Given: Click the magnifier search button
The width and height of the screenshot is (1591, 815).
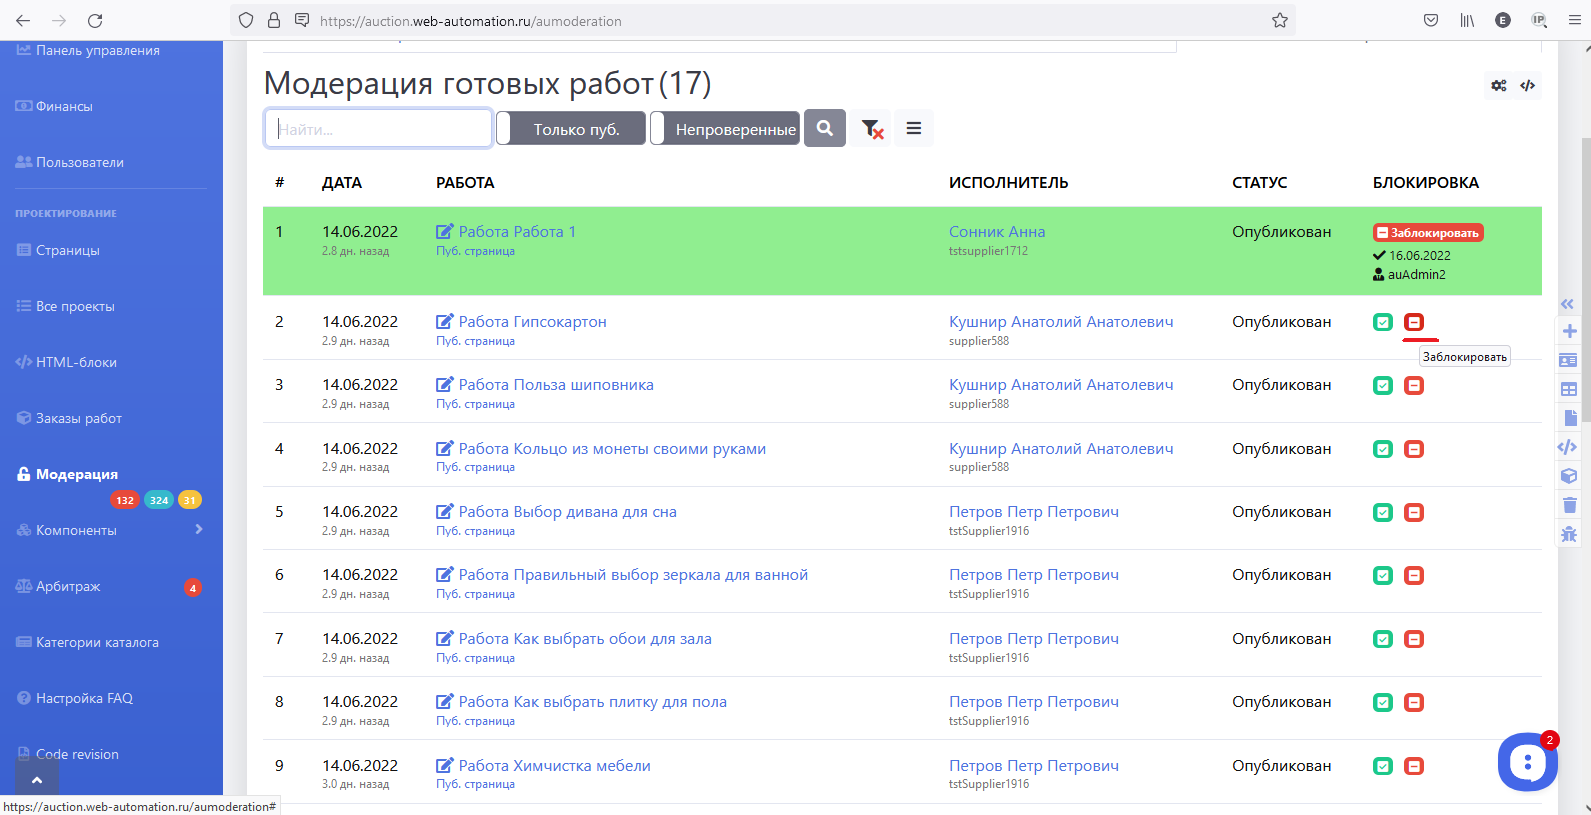Looking at the screenshot, I should [x=824, y=128].
